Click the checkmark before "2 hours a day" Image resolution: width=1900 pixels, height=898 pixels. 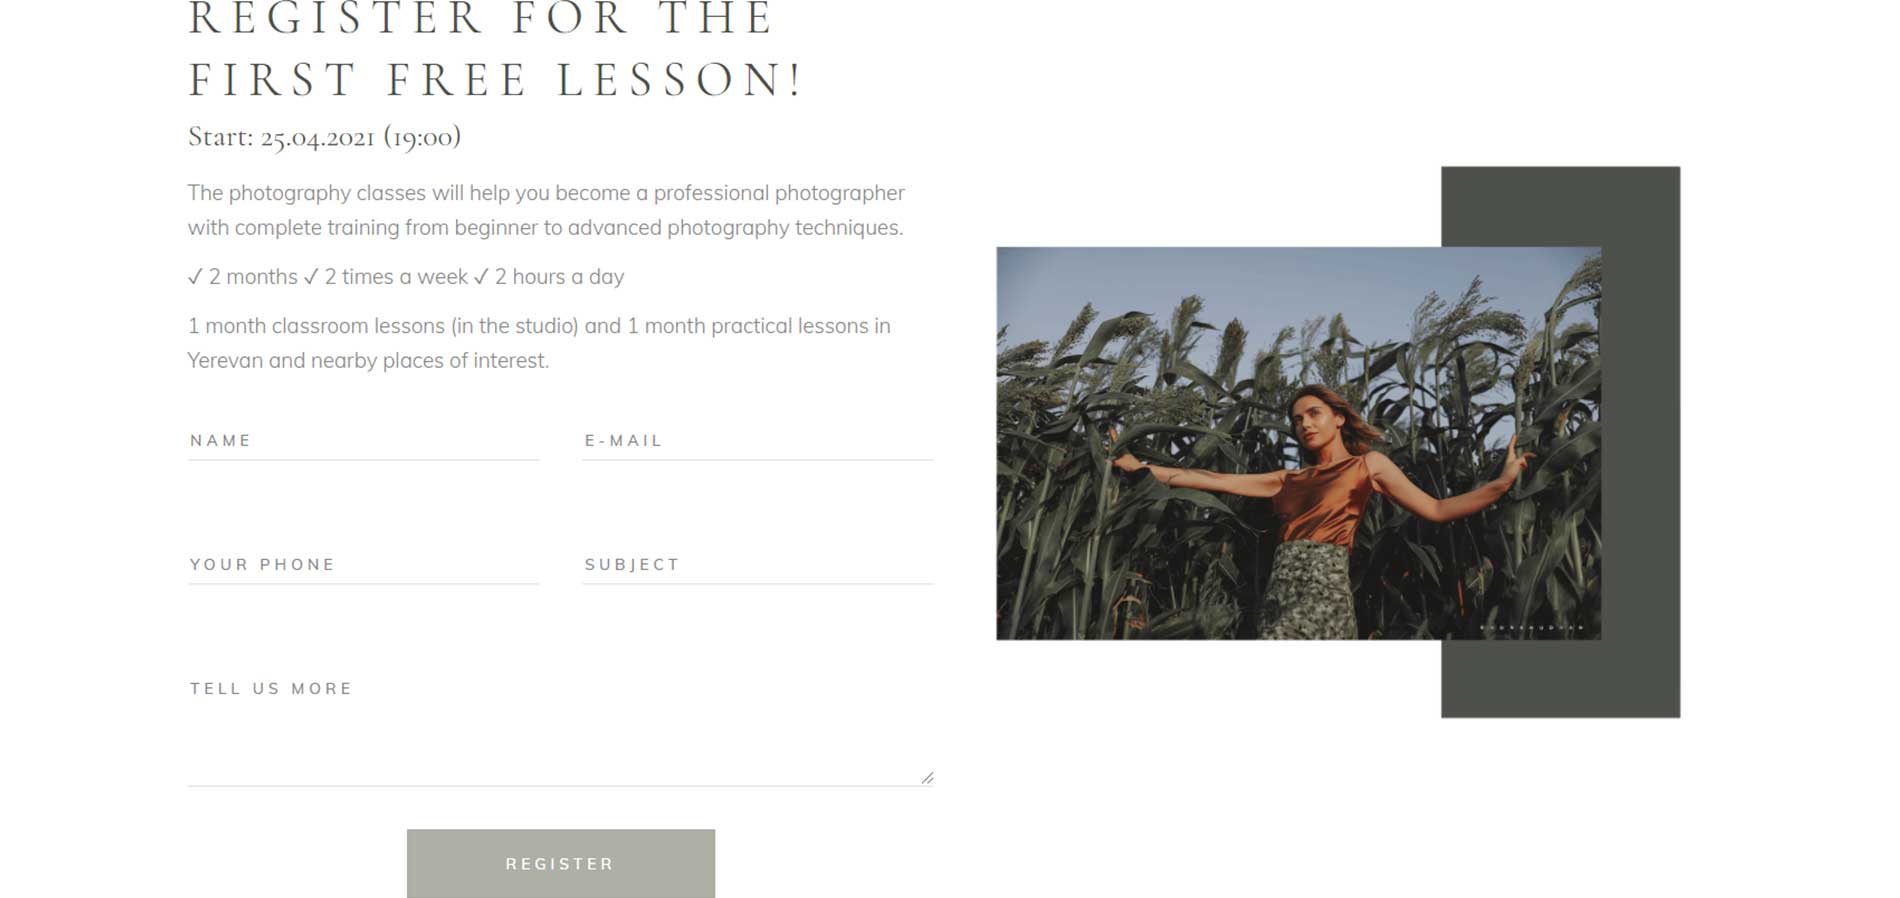[481, 277]
